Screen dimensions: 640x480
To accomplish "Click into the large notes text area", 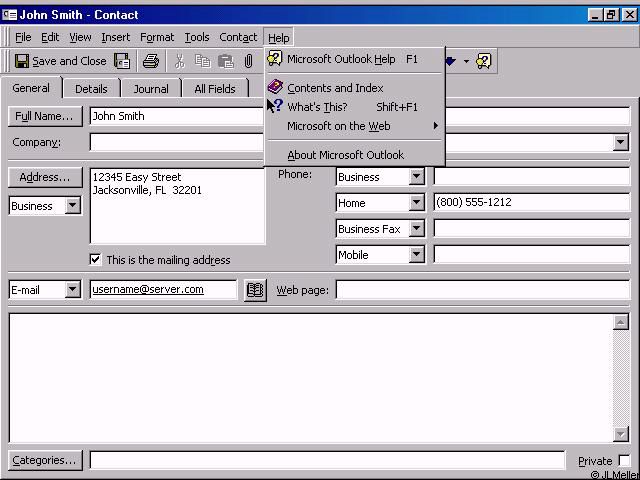I will 310,378.
